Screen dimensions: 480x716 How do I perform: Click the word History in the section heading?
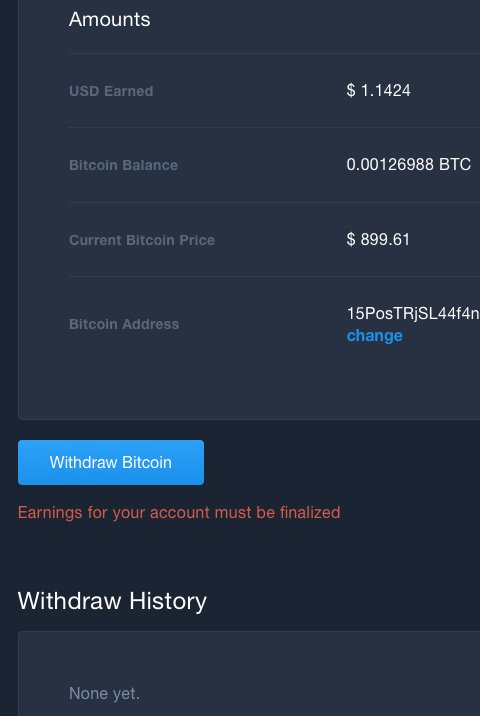pyautogui.click(x=168, y=600)
